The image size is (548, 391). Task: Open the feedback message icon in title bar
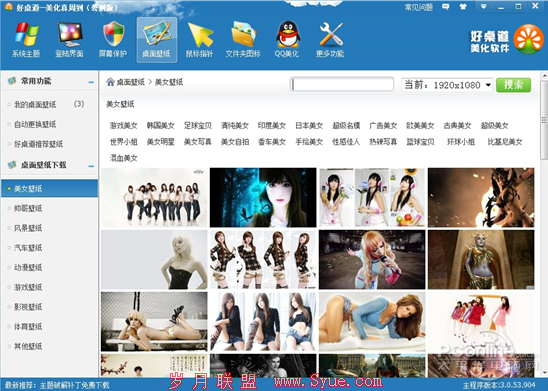[446, 7]
